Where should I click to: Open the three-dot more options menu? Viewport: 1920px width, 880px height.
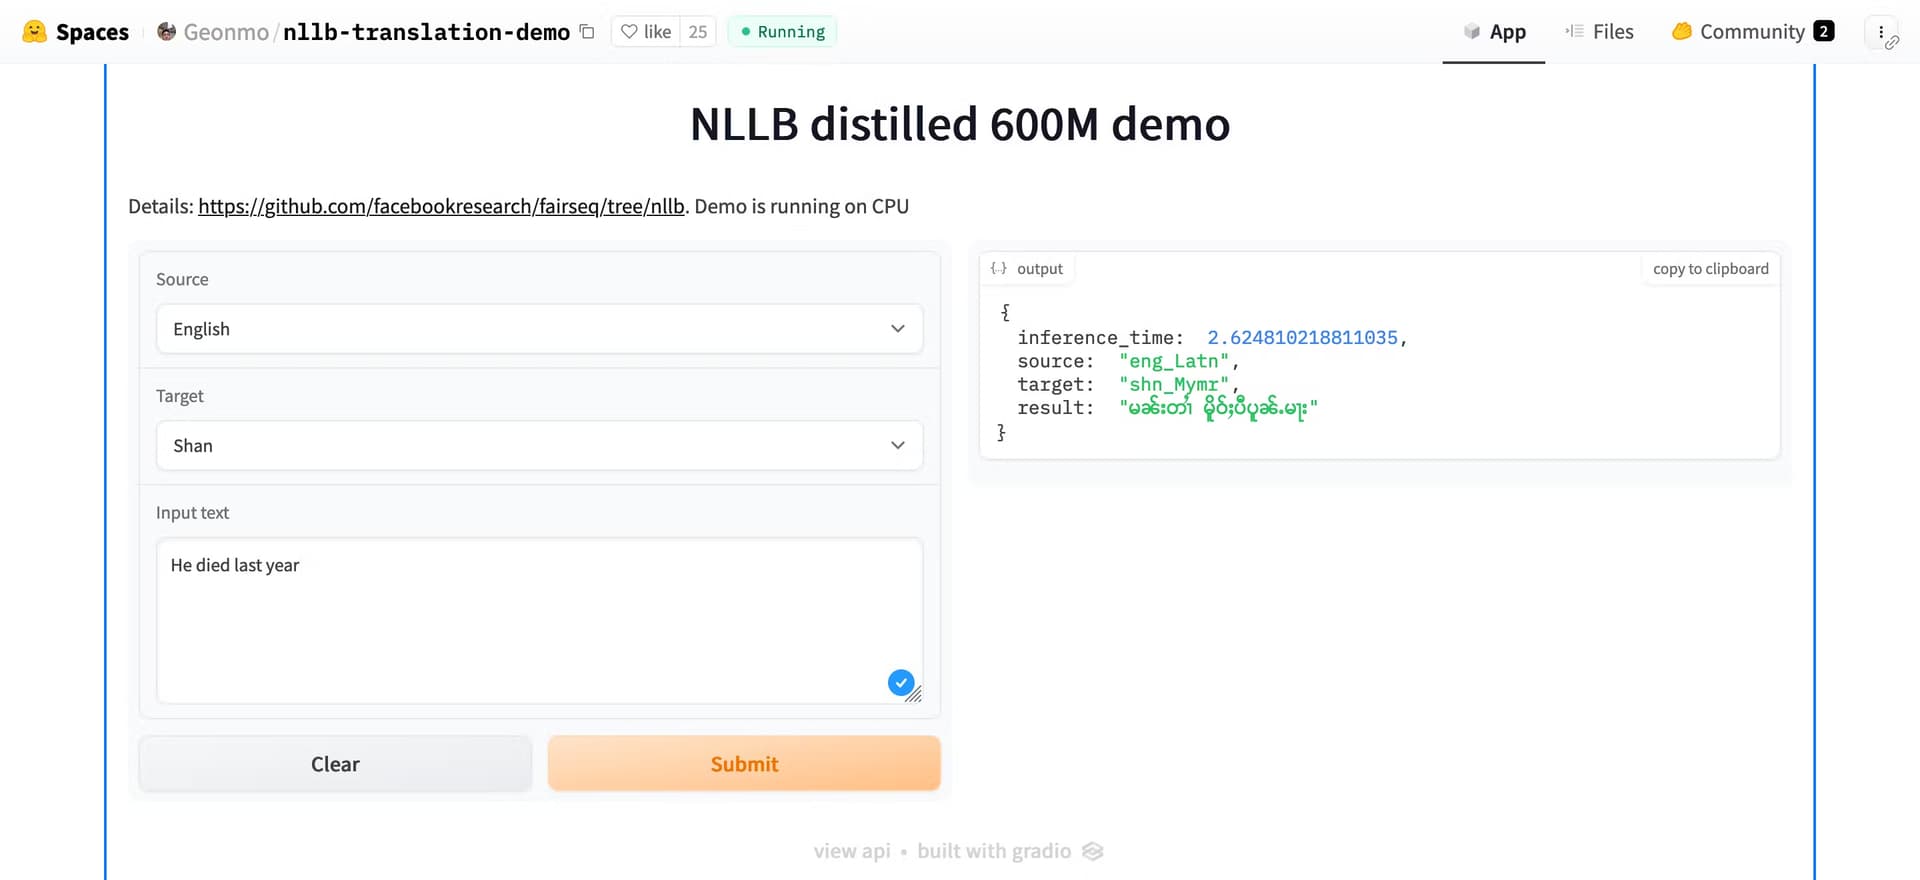[1881, 32]
